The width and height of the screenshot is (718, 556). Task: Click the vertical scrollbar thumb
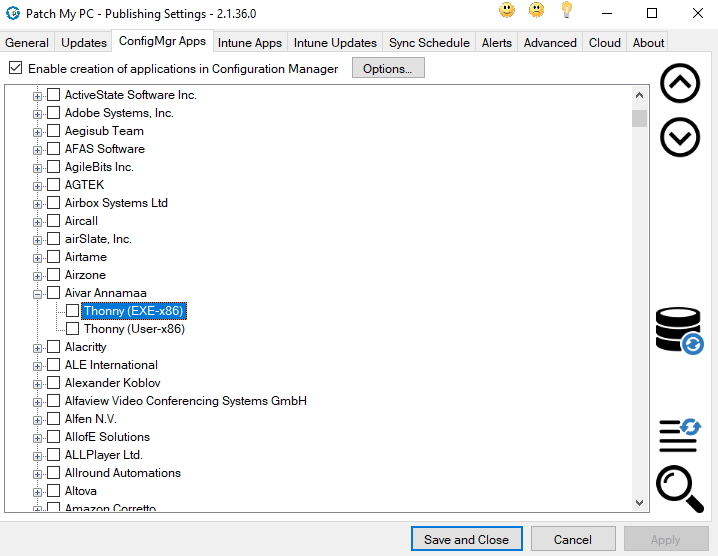(x=639, y=119)
